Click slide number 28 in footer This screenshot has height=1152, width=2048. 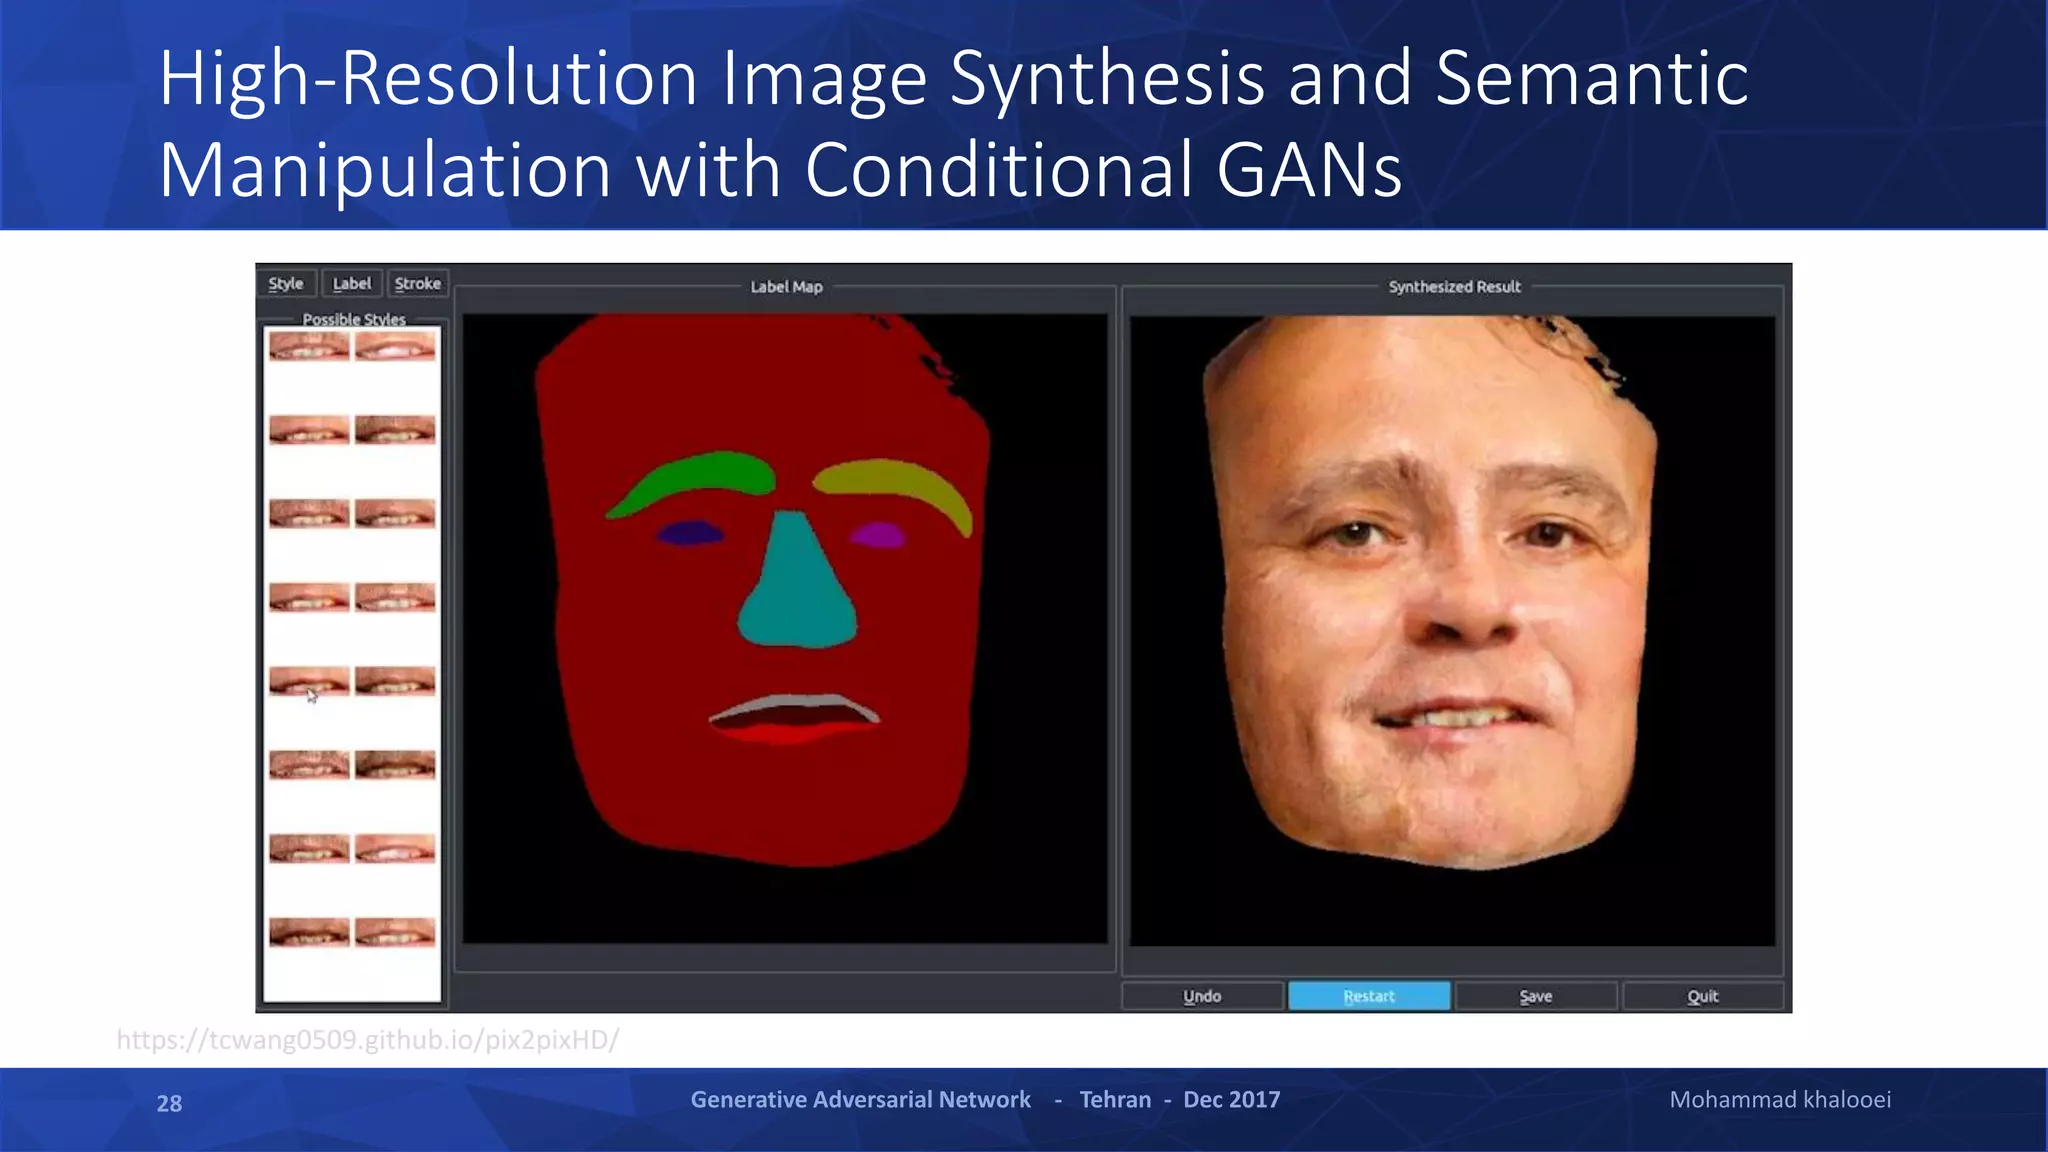169,1103
